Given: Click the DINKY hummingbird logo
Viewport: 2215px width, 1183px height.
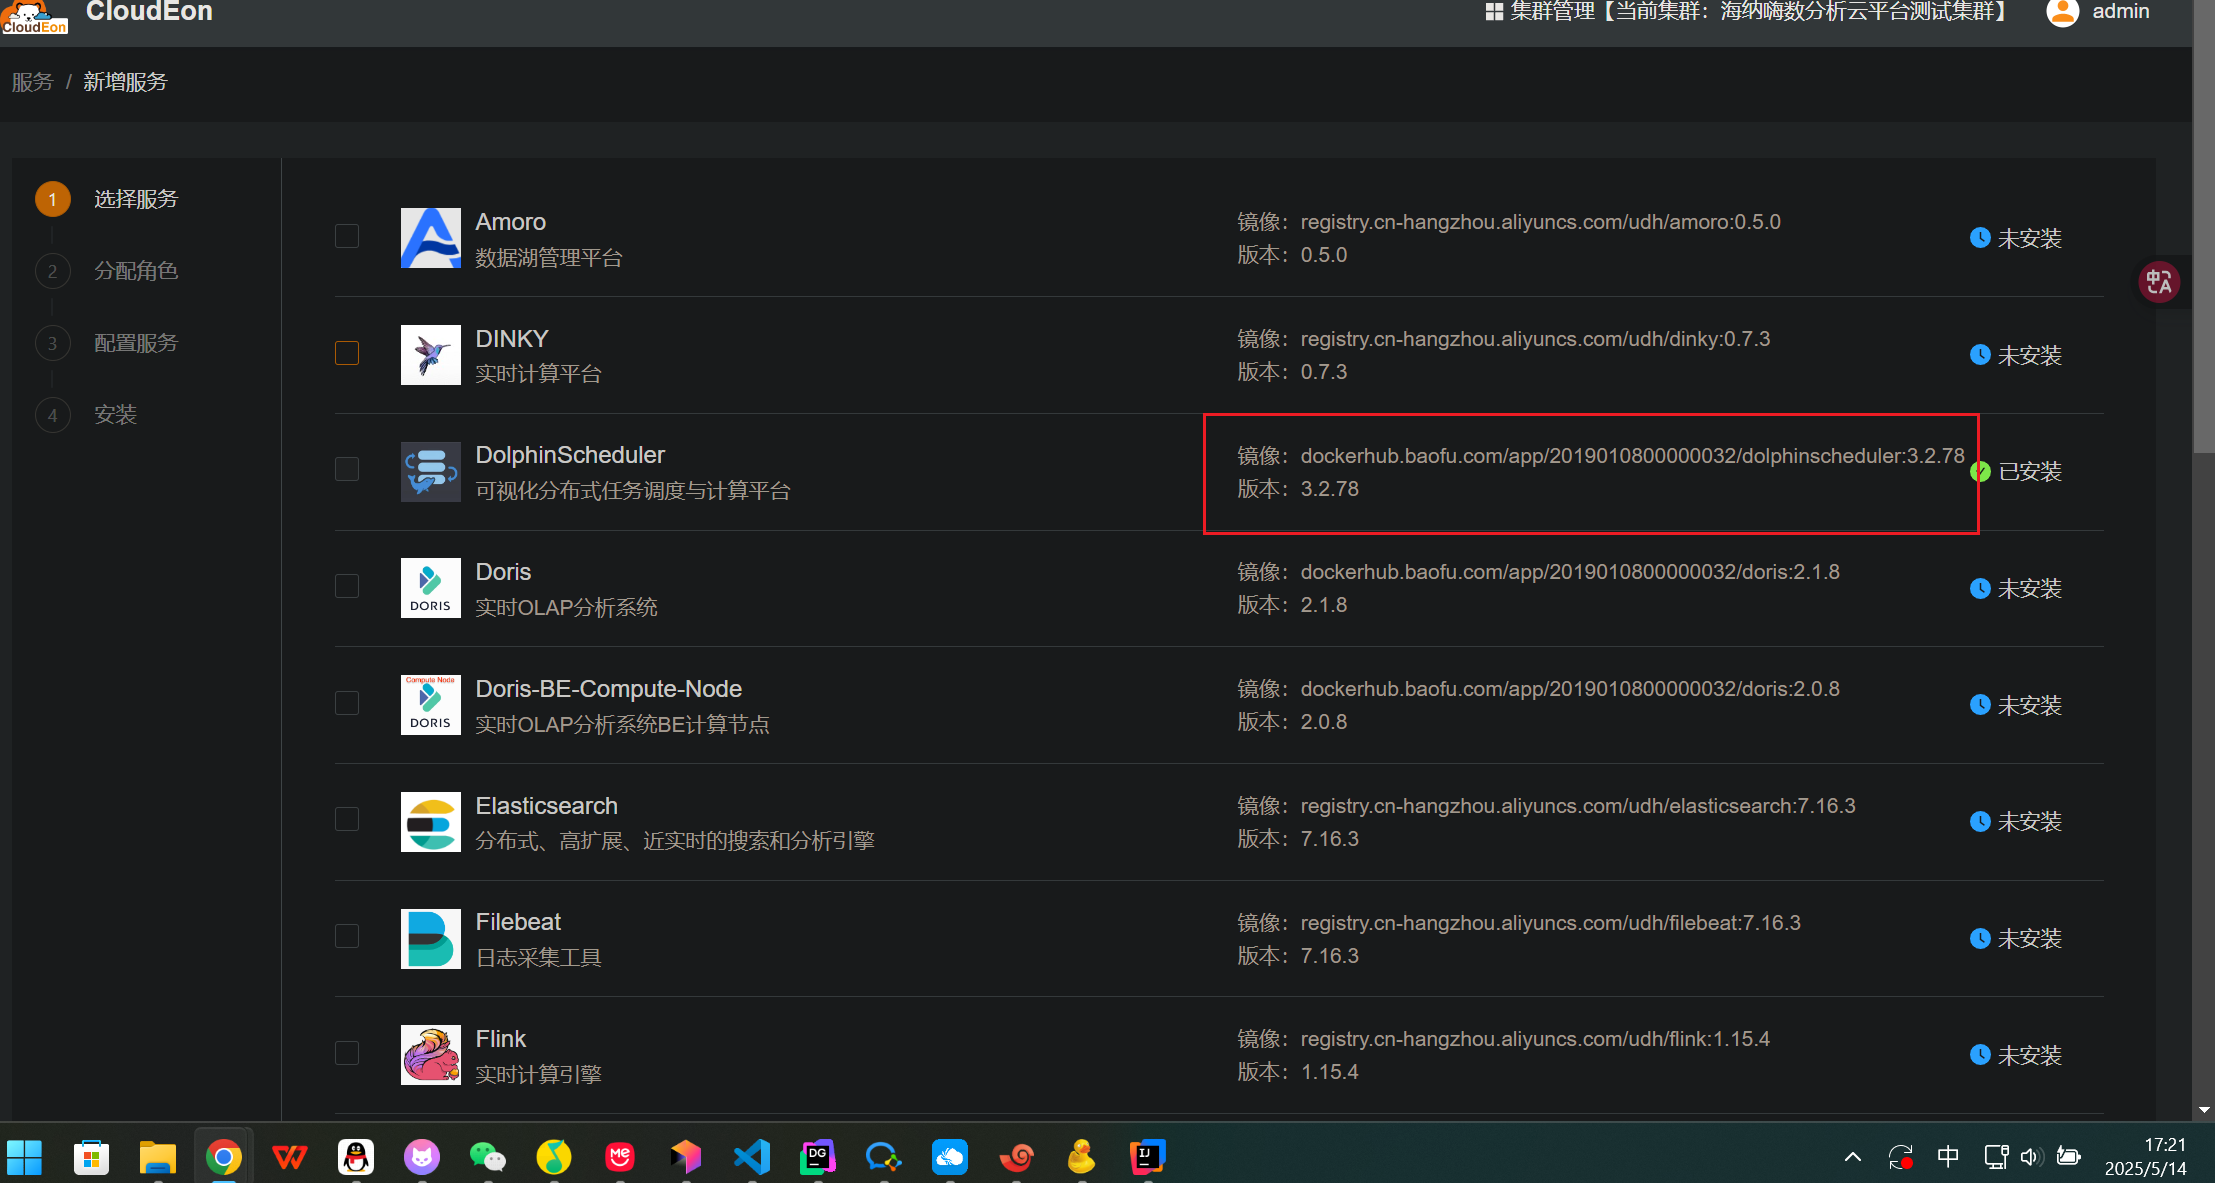Looking at the screenshot, I should tap(430, 355).
